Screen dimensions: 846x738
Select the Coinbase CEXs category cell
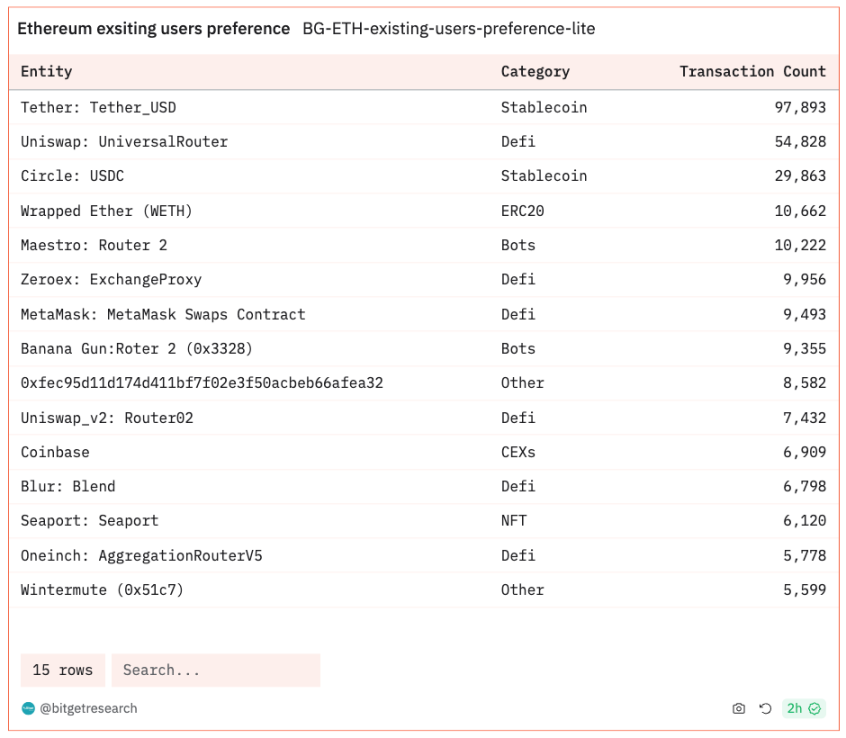(518, 452)
